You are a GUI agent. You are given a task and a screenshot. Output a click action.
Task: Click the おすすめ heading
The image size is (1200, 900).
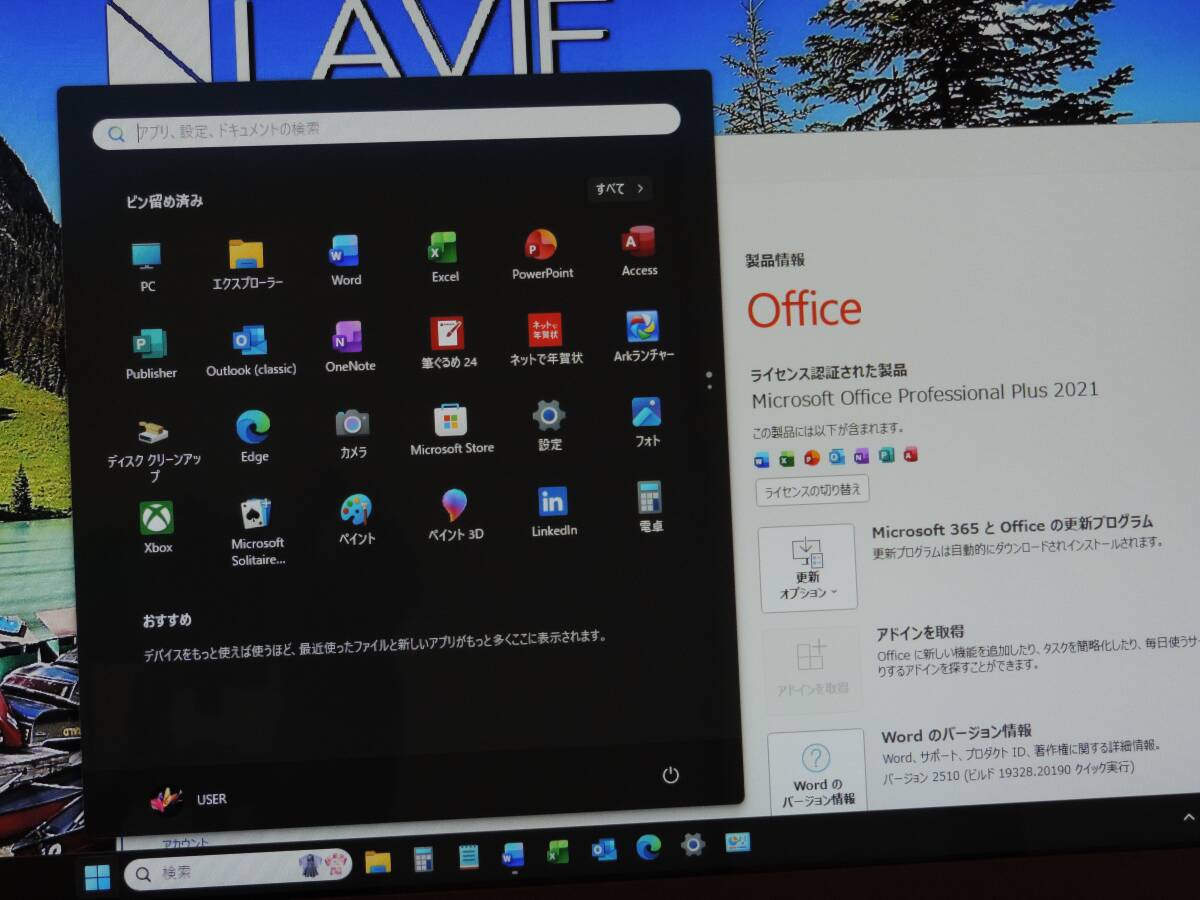pyautogui.click(x=166, y=620)
